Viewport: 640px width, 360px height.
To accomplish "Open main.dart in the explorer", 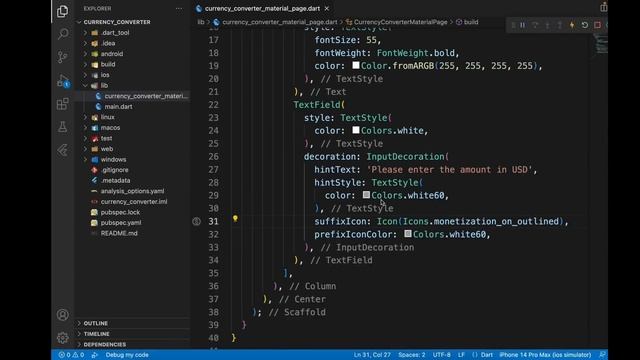I will tap(118, 107).
